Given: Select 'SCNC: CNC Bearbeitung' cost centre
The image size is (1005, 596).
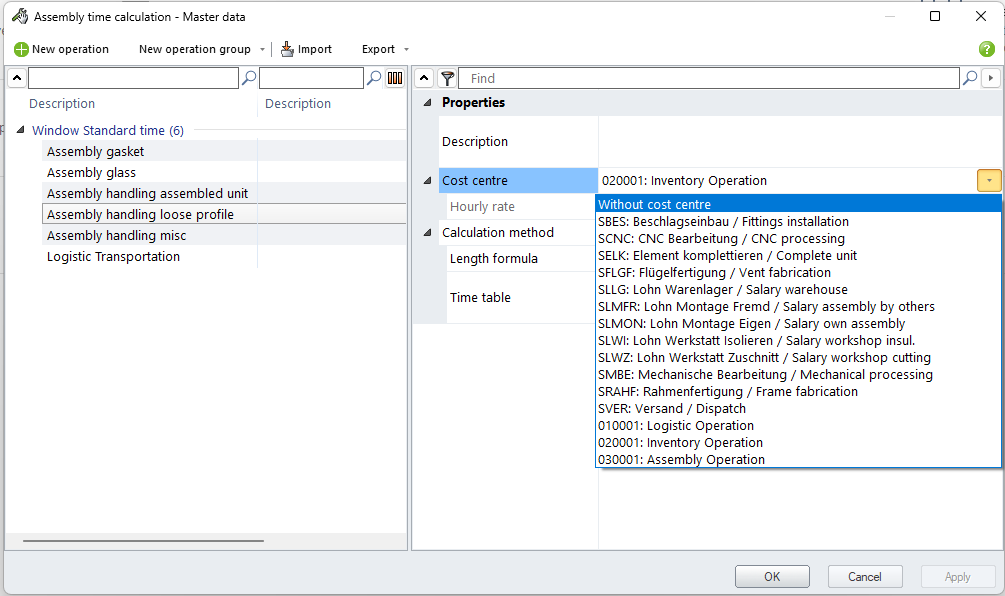Looking at the screenshot, I should point(720,238).
